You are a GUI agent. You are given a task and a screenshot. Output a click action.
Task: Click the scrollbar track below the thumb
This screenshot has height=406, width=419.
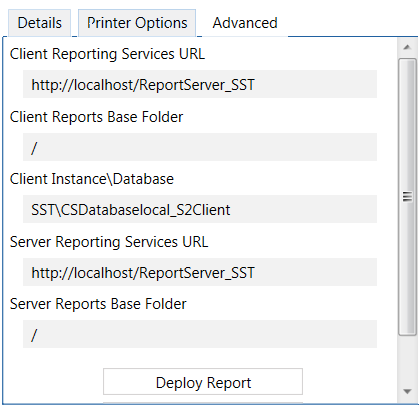click(407, 359)
